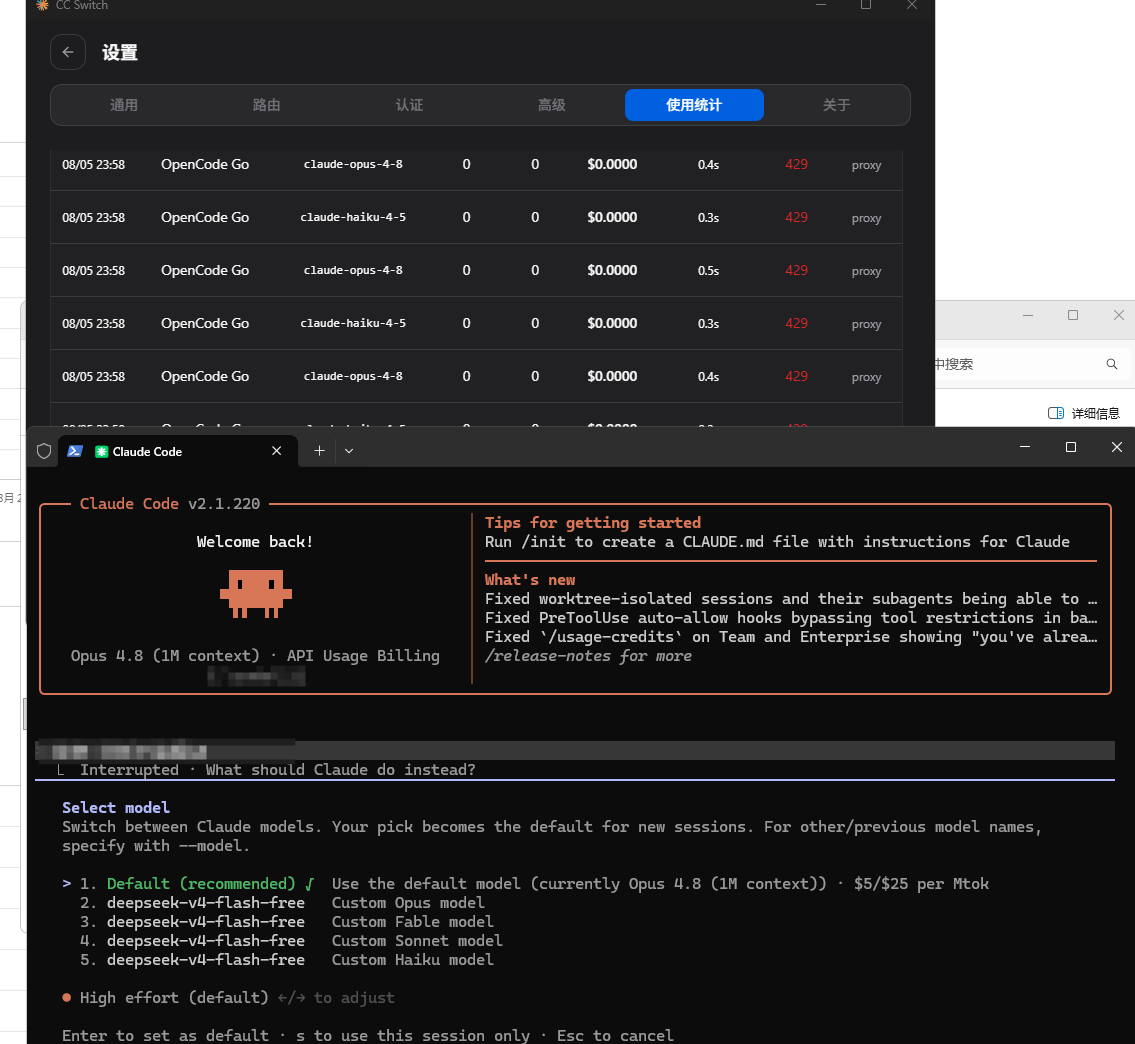1135x1044 pixels.
Task: Maximize the terminal window
Action: pyautogui.click(x=1071, y=447)
